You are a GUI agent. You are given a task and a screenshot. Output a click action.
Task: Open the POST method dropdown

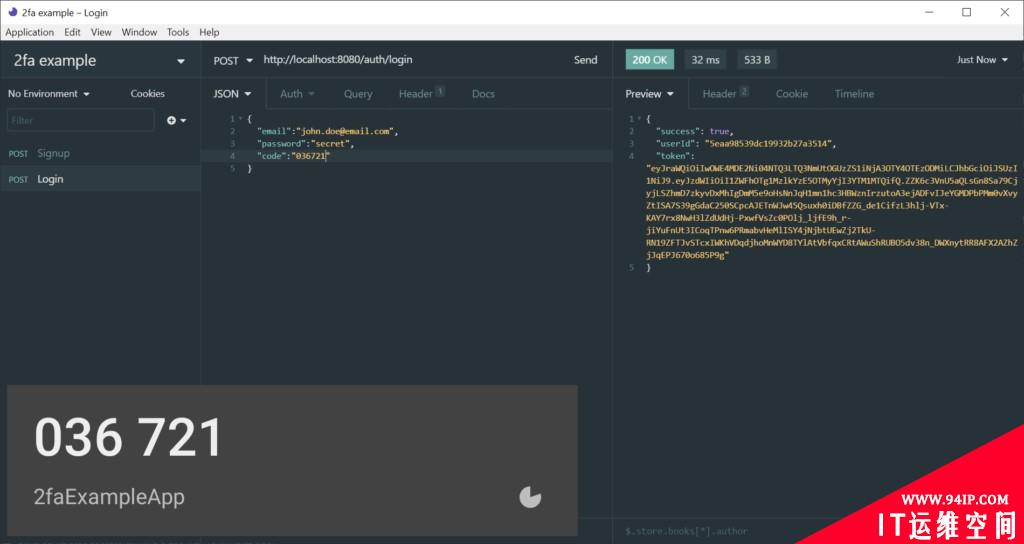(233, 61)
